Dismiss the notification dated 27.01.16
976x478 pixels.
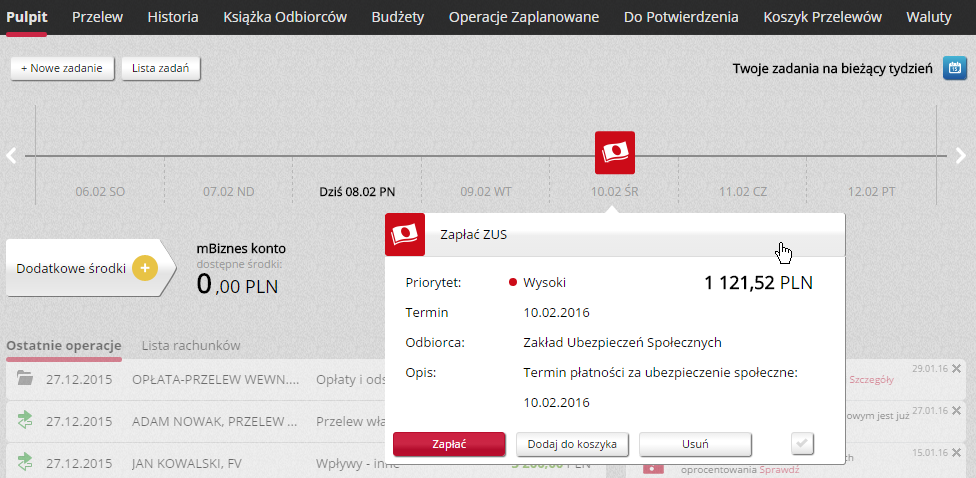click(957, 411)
